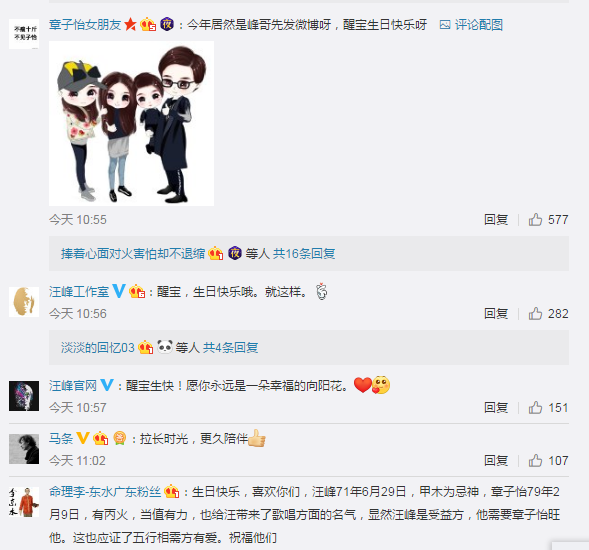Like 马条's comment with 107 likes
This screenshot has width=589, height=550.
click(548, 461)
